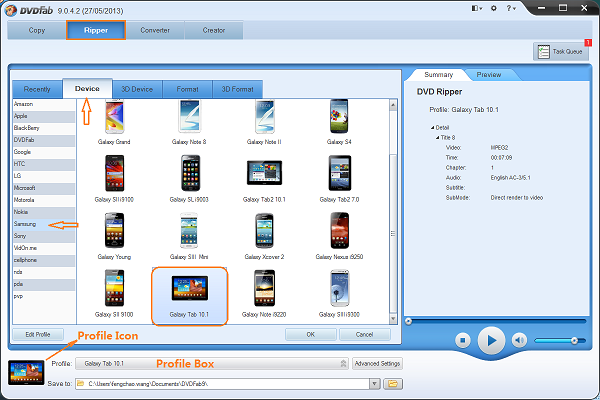Open the skin/layout menu in title bar
Screen dimensions: 600x400
(477, 8)
